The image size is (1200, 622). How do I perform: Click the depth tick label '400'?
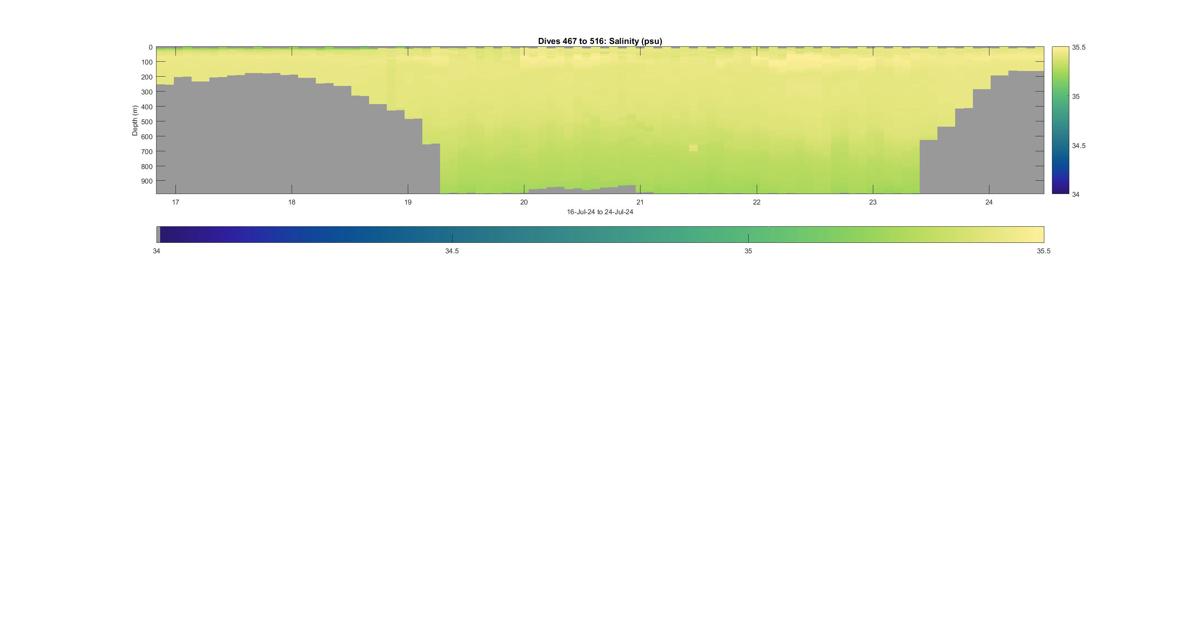click(x=147, y=107)
